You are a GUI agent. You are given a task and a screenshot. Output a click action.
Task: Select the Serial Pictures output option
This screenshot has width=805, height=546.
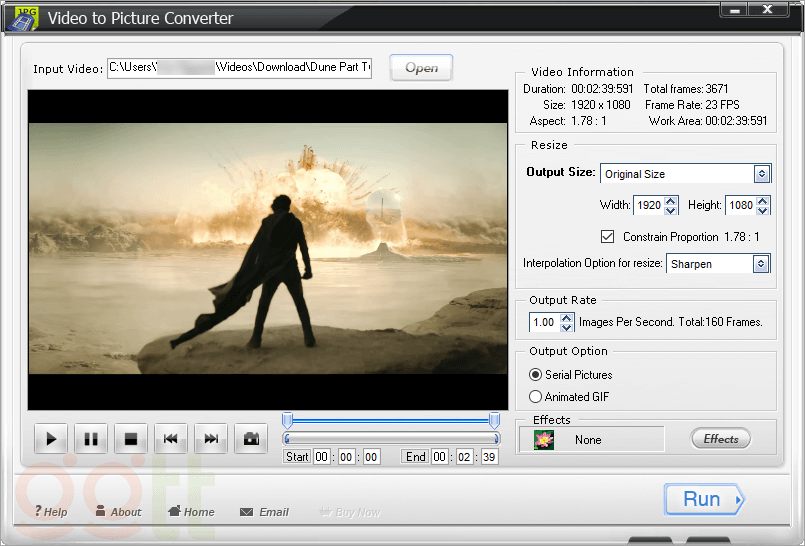pos(536,375)
